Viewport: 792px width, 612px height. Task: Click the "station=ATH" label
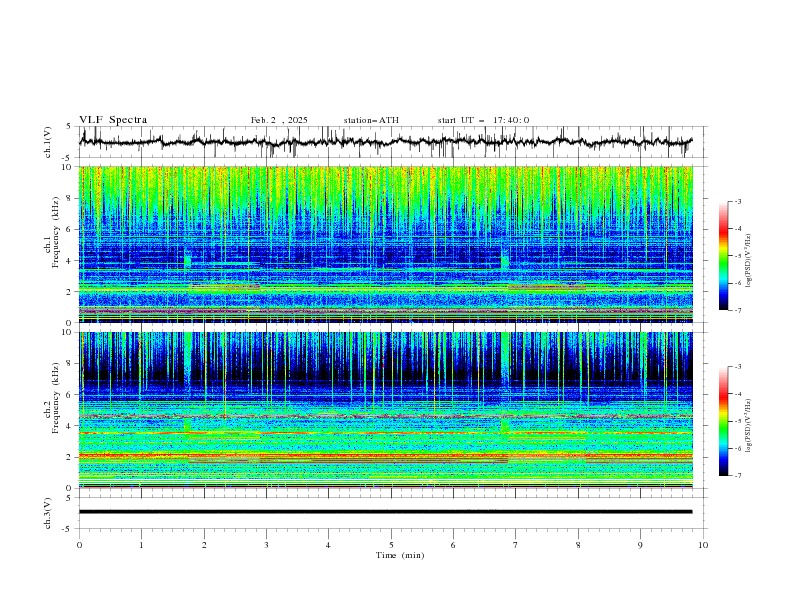coord(371,120)
